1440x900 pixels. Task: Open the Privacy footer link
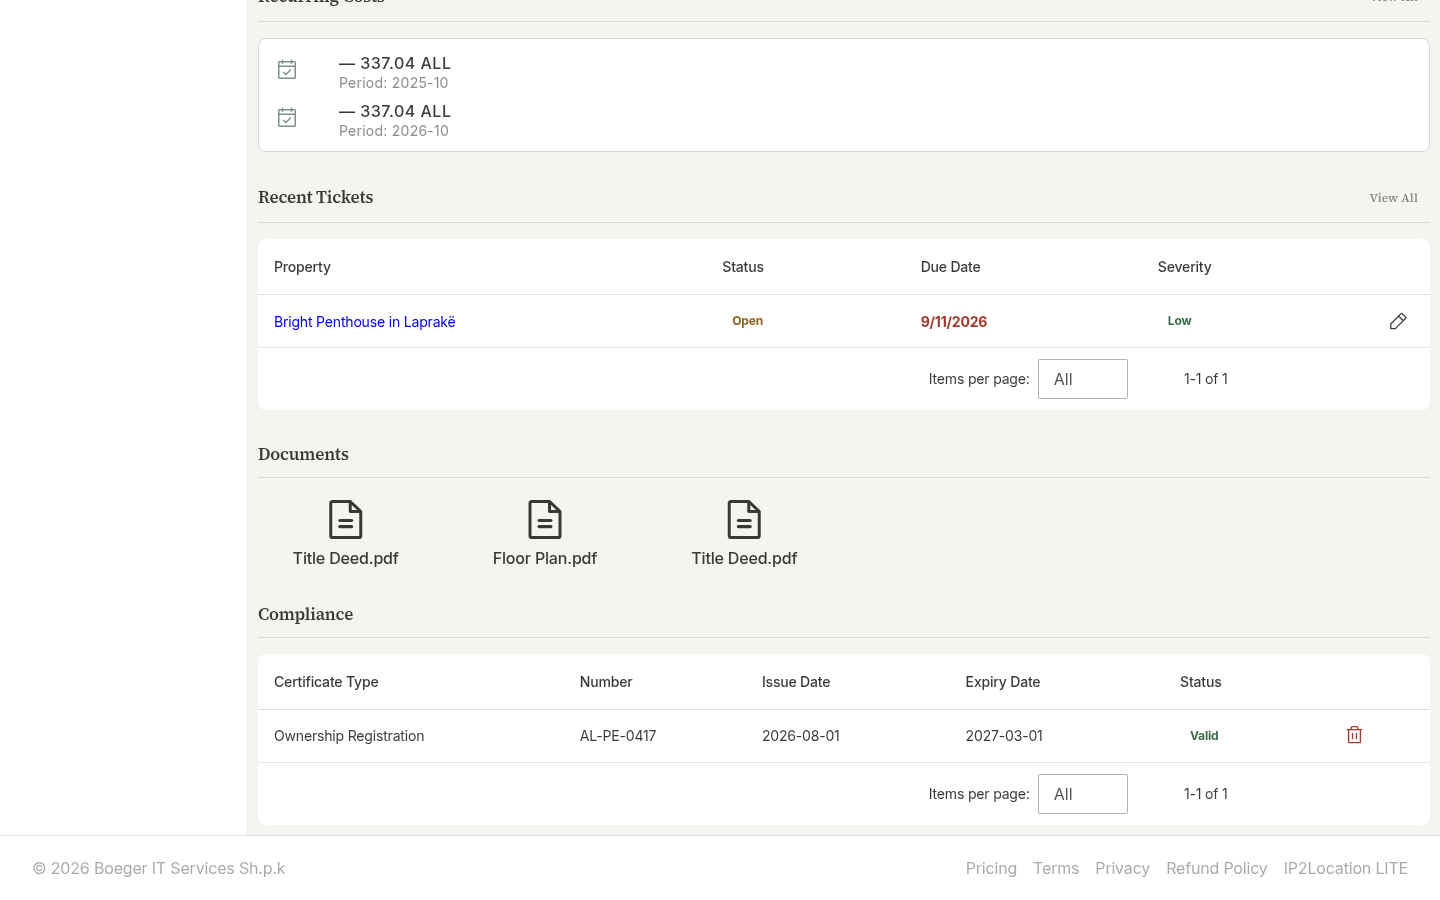pyautogui.click(x=1122, y=868)
